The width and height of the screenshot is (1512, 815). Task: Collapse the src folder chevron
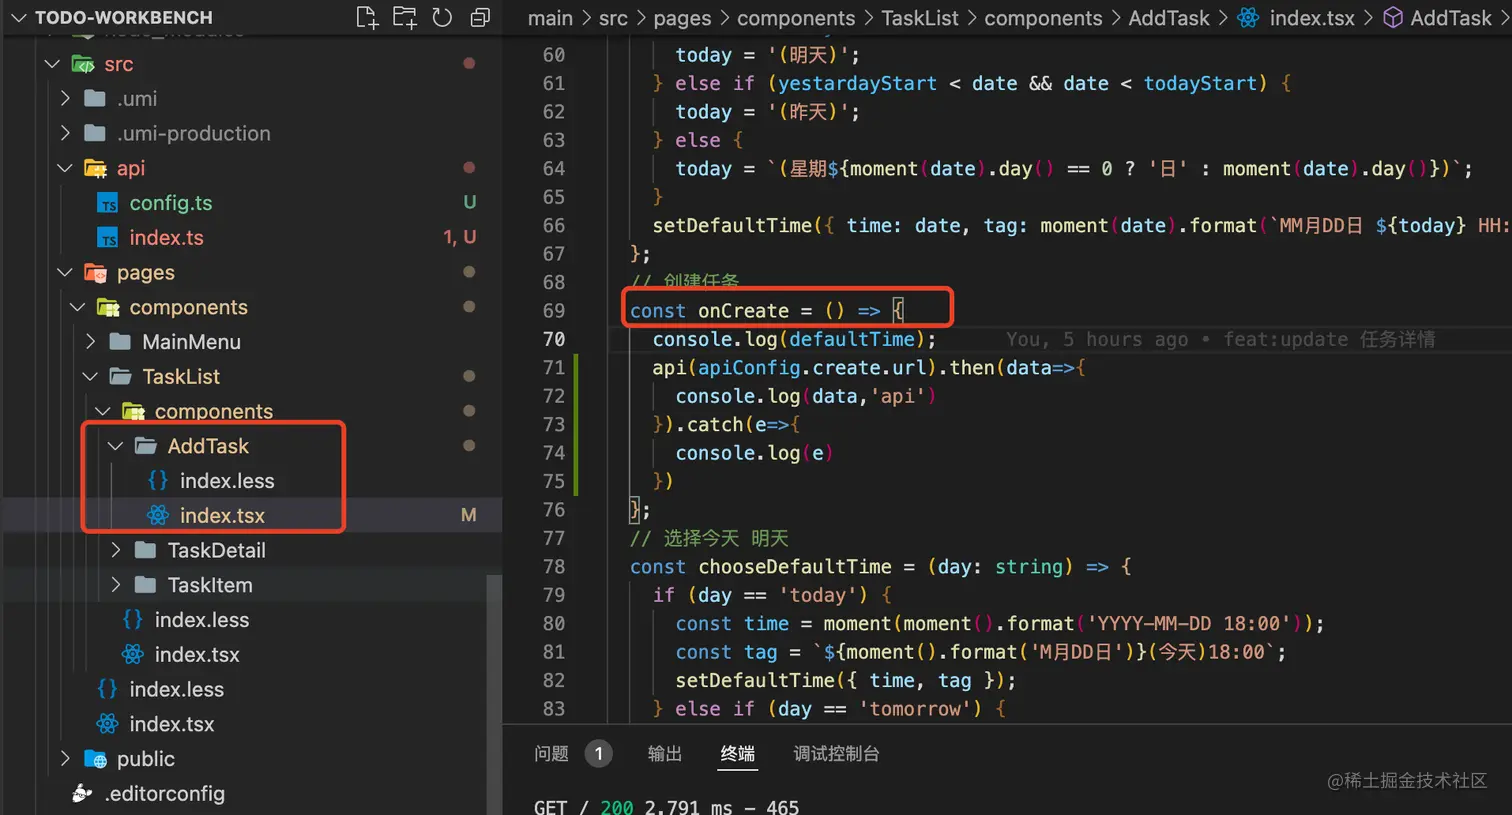pos(52,64)
